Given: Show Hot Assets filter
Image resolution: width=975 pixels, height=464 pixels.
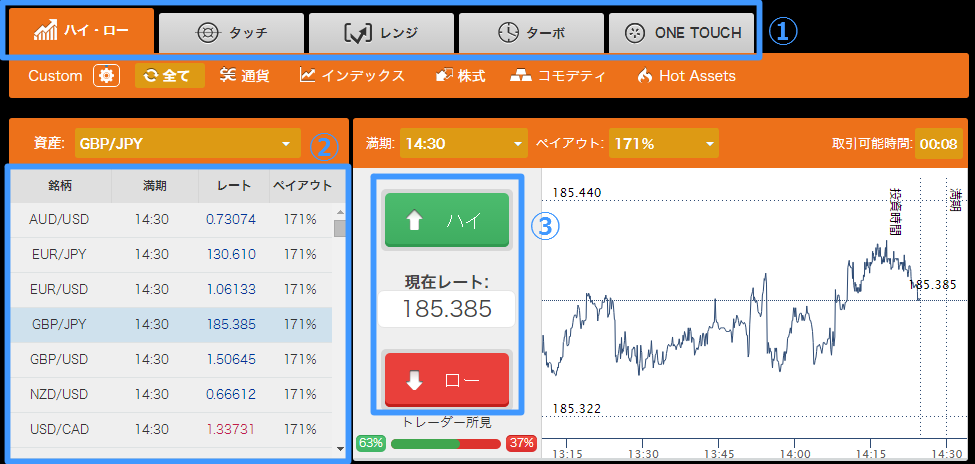Looking at the screenshot, I should click(x=686, y=76).
